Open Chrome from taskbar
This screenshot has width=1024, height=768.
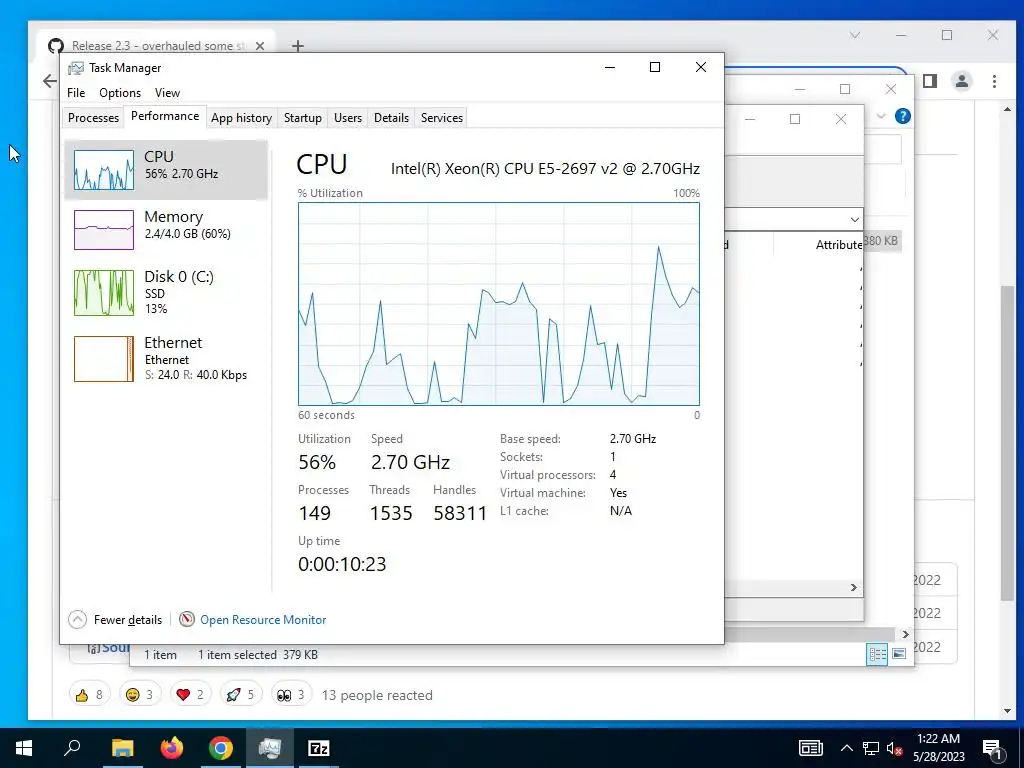(x=221, y=748)
